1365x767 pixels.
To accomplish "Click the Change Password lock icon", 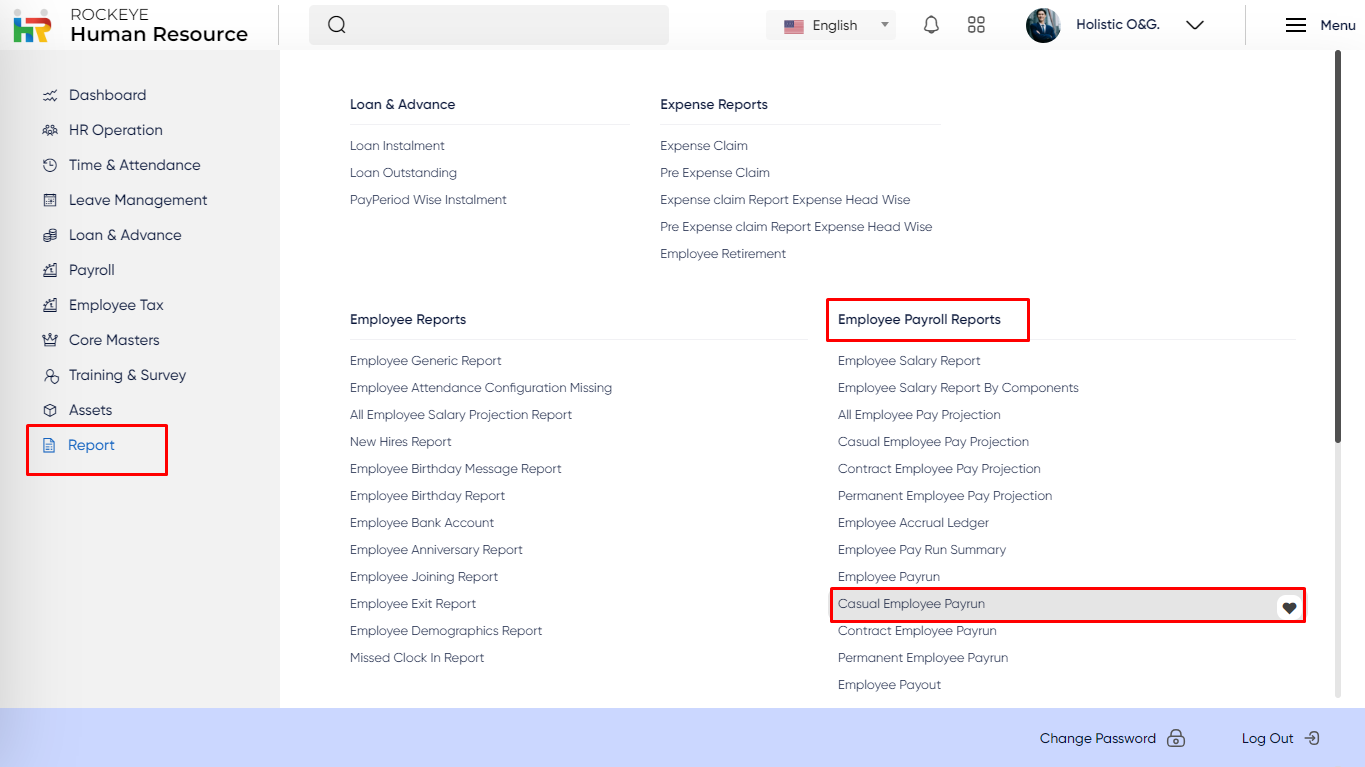I will coord(1176,738).
